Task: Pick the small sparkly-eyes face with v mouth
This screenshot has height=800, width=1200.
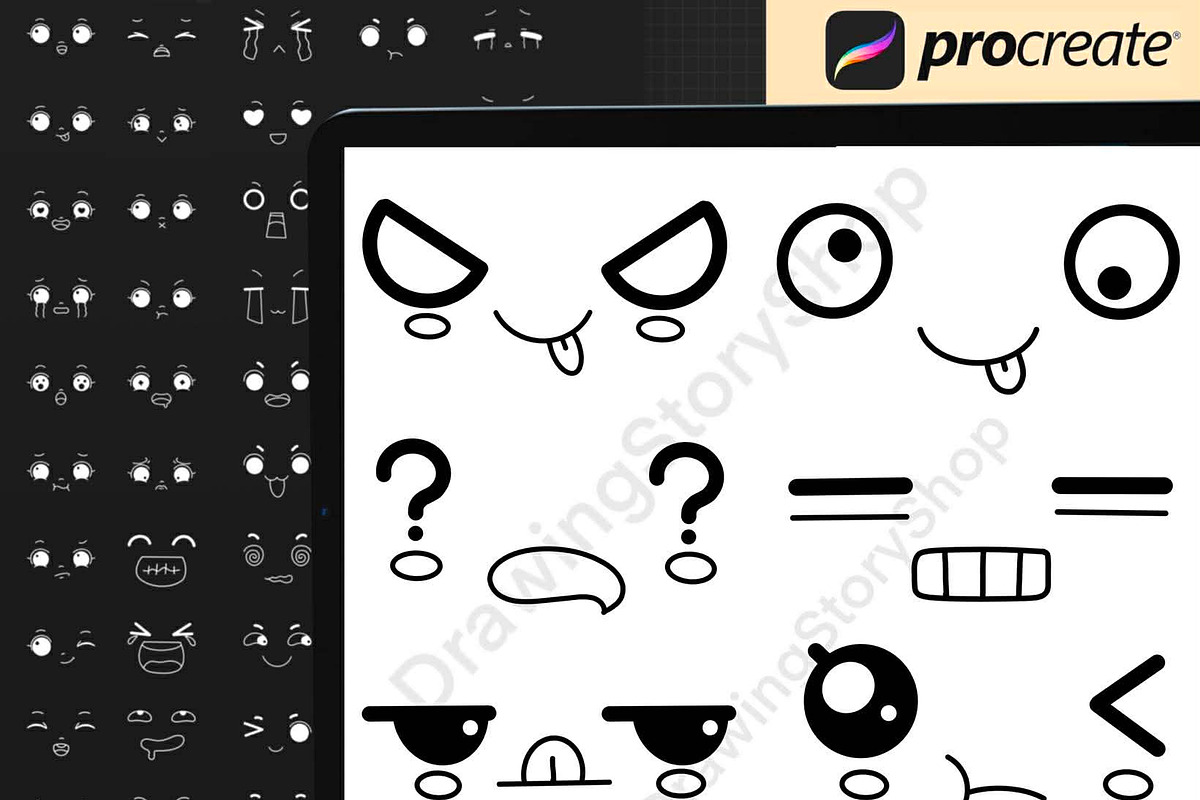Action: pos(162,125)
